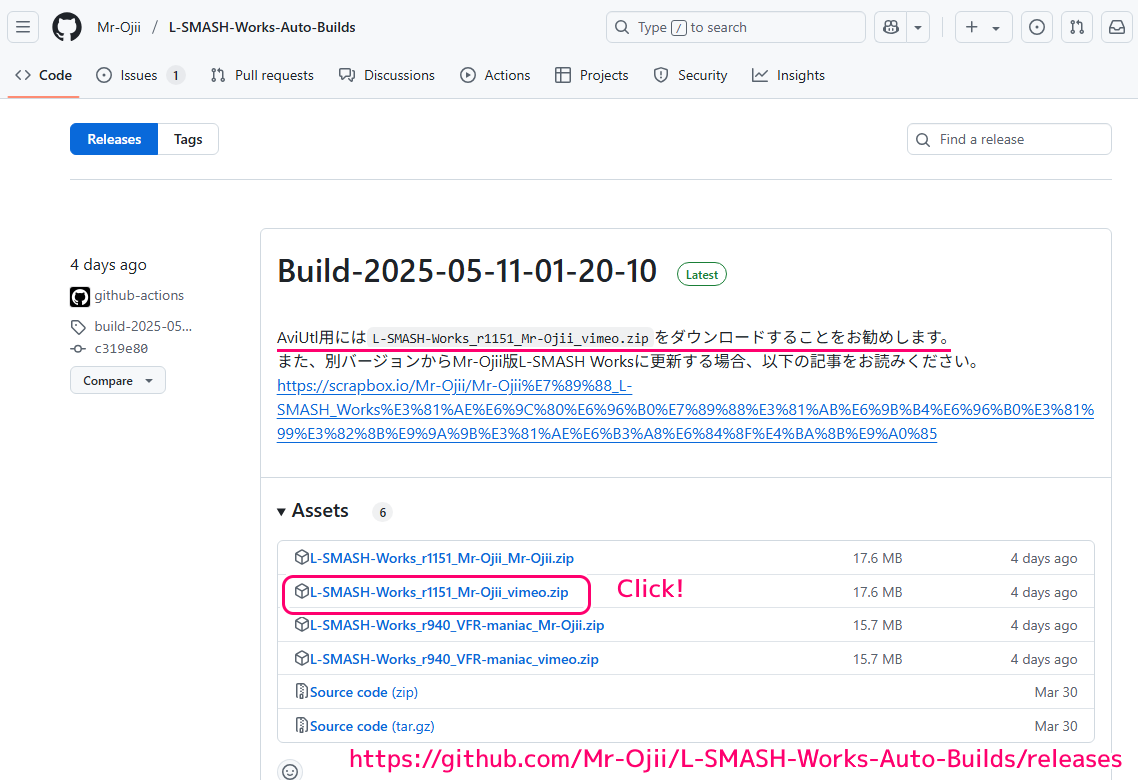Switch to the Tags tab
Viewport: 1138px width, 780px height.
click(x=188, y=139)
